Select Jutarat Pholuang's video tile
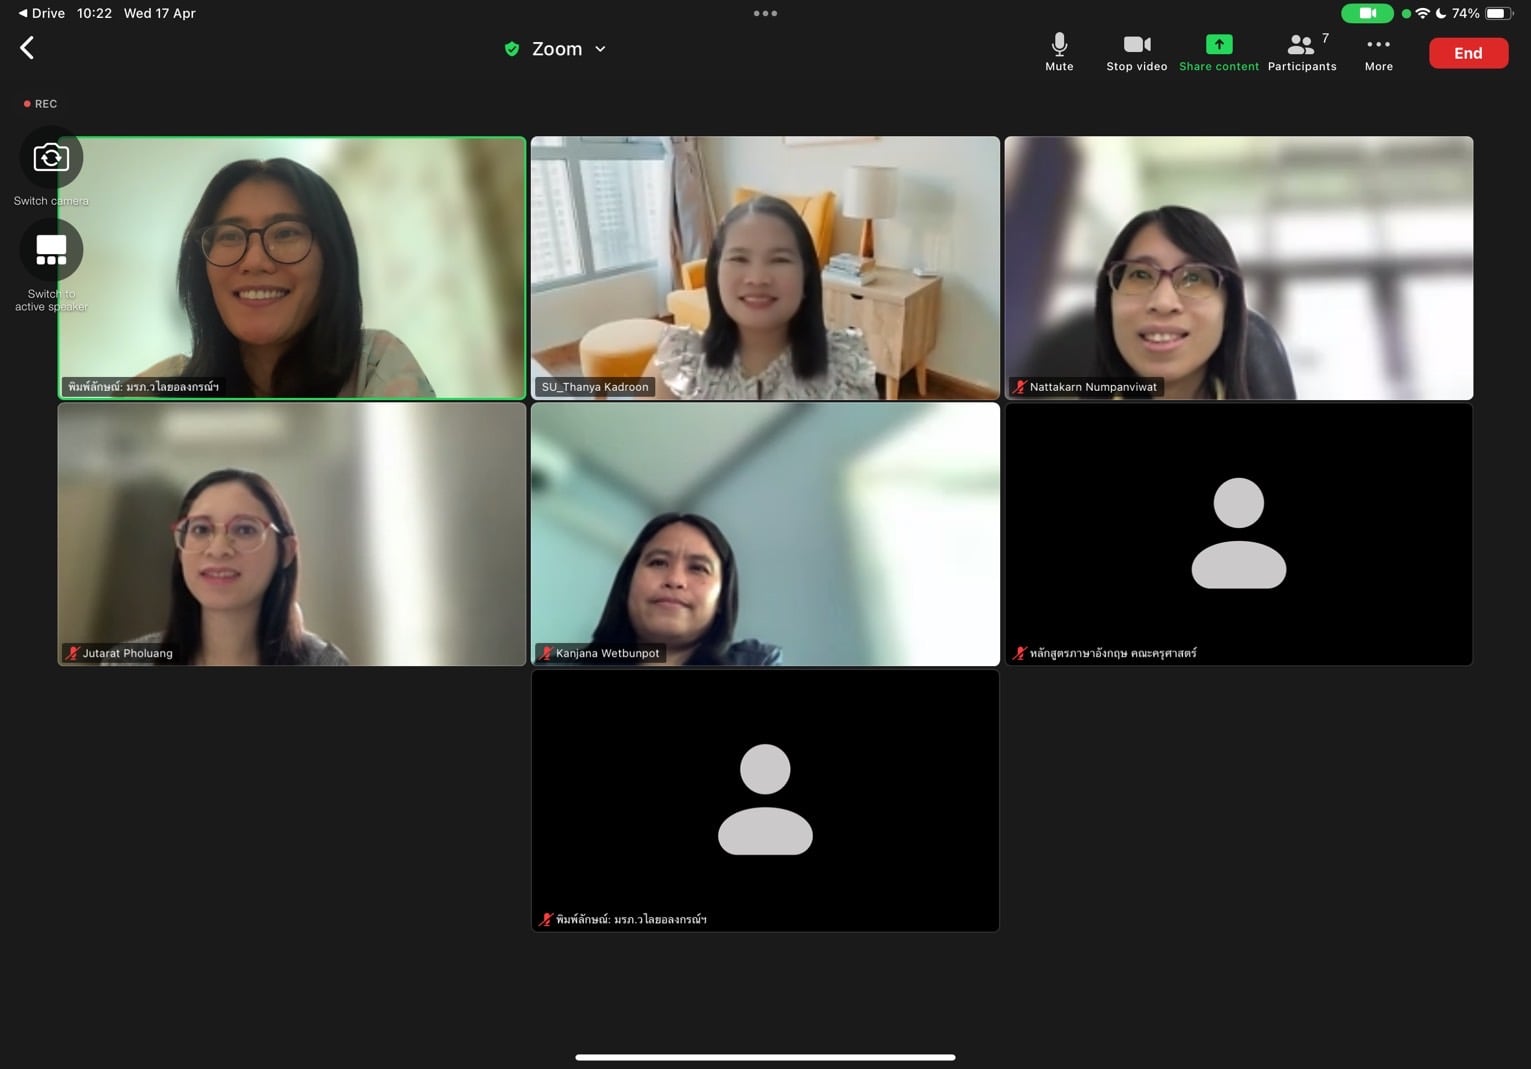The height and width of the screenshot is (1069, 1531). pos(291,534)
